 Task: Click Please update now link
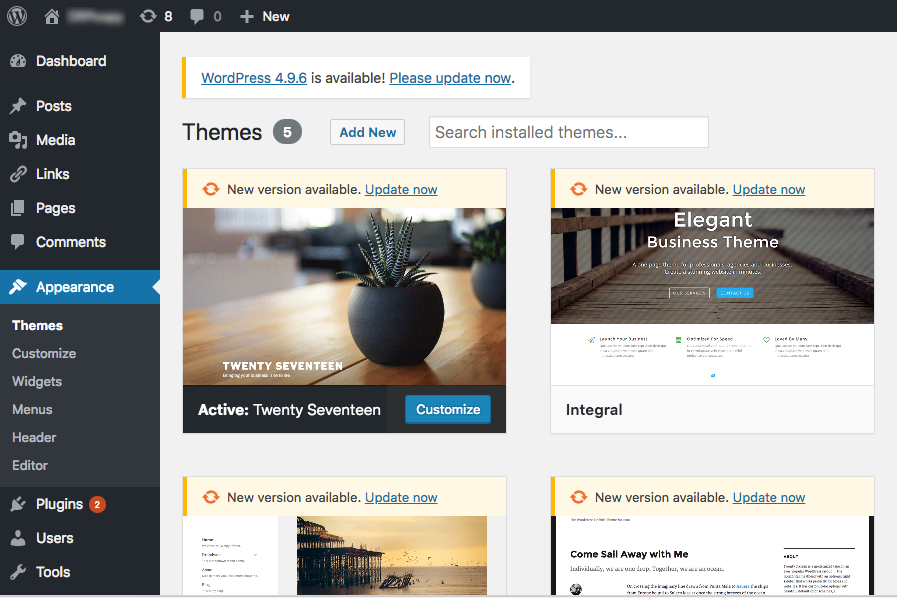[x=450, y=78]
